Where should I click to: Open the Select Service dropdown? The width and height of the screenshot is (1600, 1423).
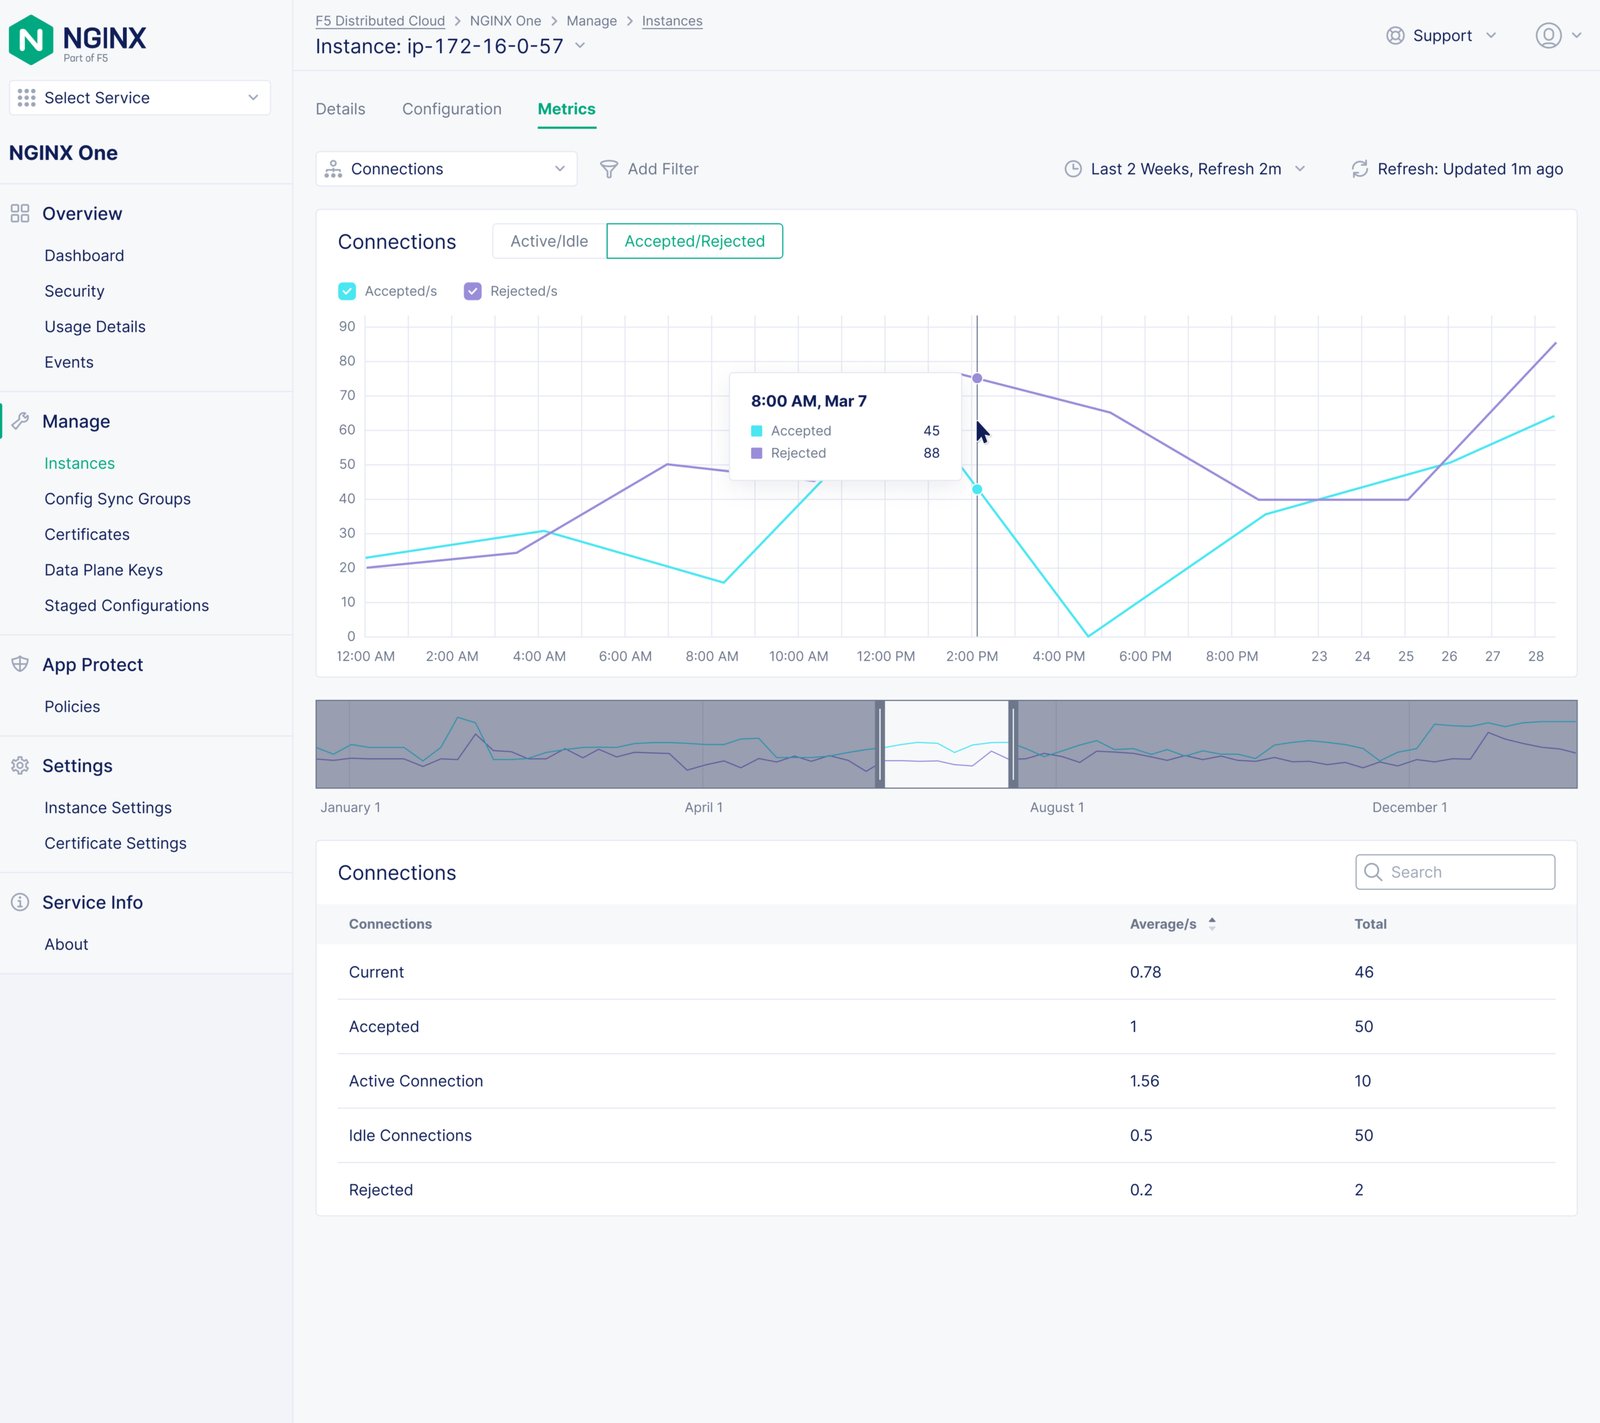140,98
